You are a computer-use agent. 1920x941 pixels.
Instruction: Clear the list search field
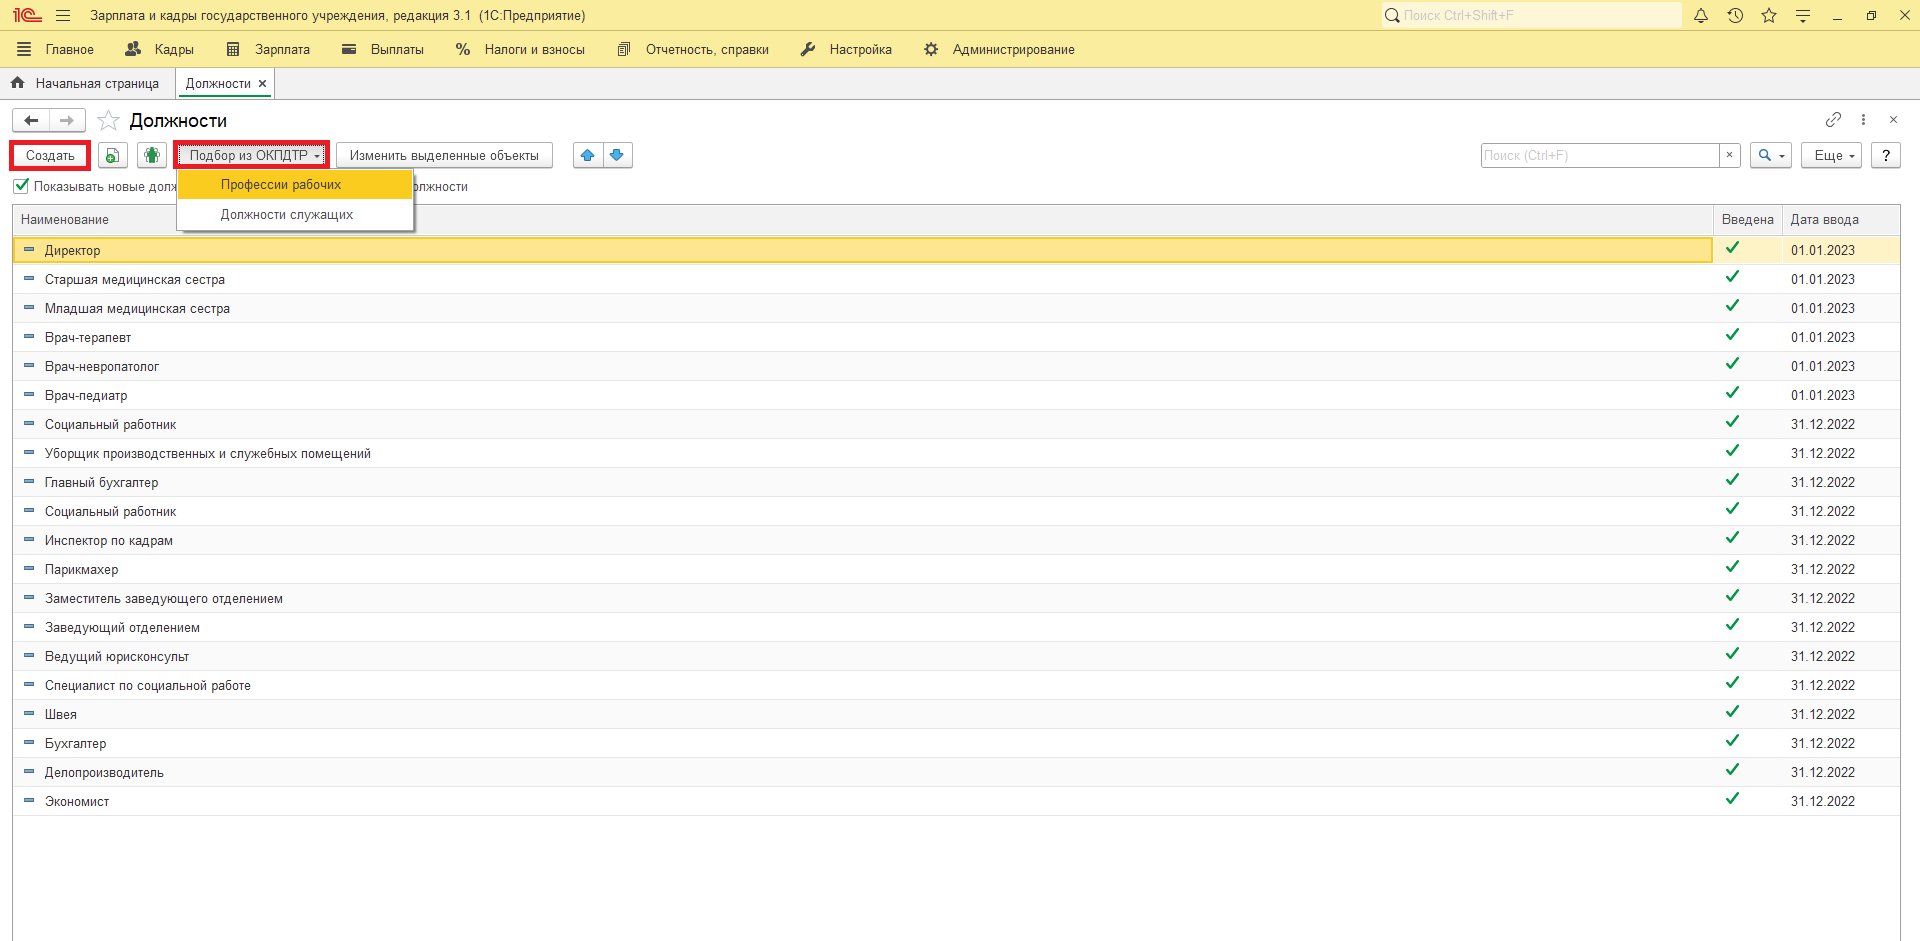[1729, 156]
